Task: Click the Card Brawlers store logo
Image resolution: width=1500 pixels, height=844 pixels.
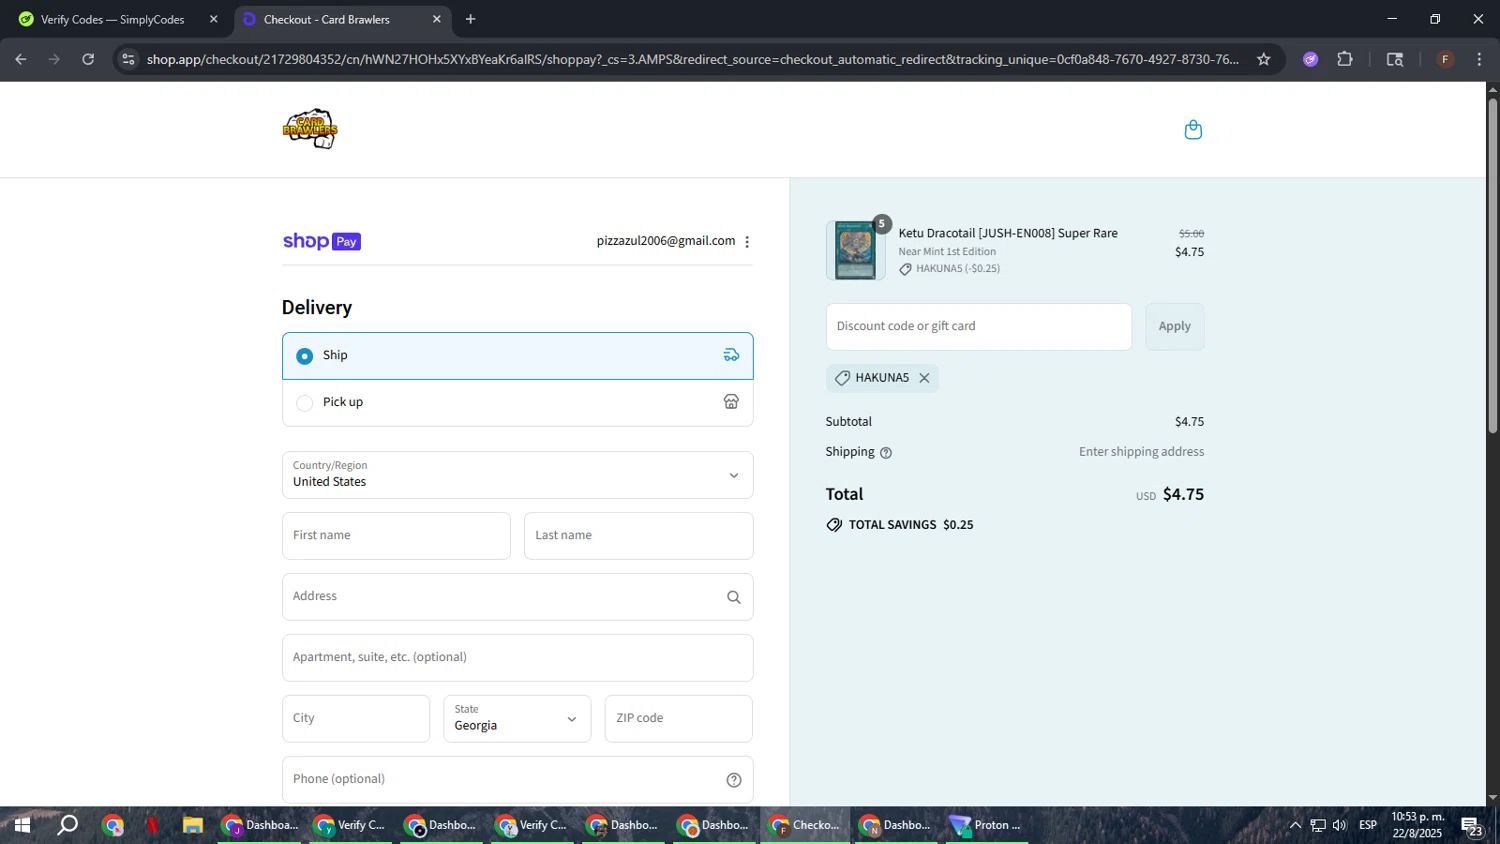Action: click(310, 129)
